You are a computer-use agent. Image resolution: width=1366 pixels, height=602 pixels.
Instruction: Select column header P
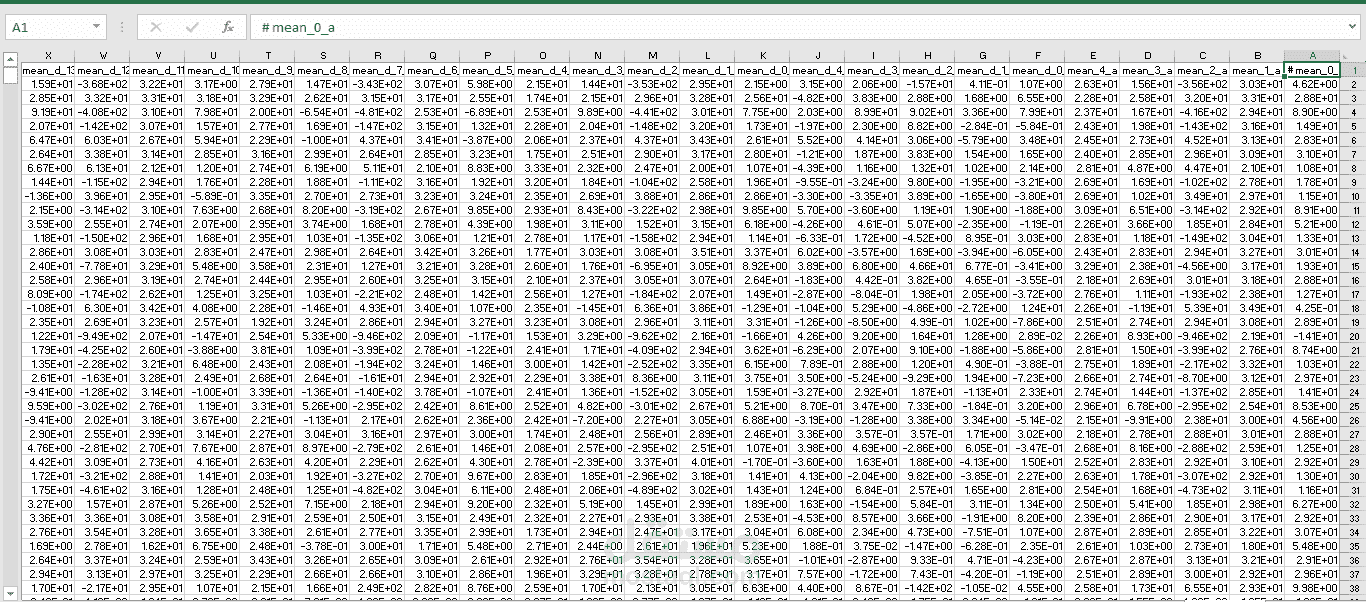pos(487,55)
